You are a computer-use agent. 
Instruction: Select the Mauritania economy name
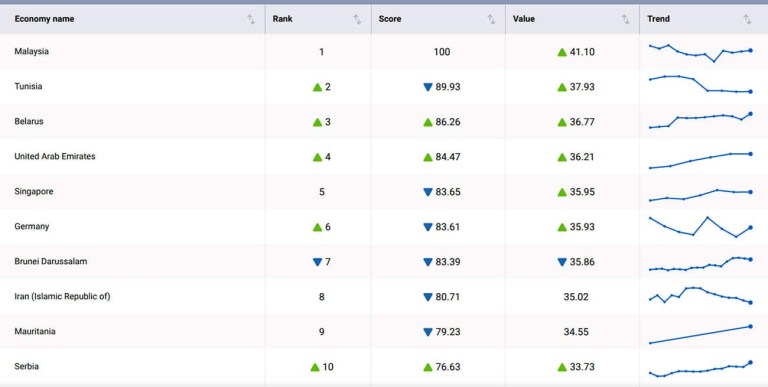pos(35,332)
